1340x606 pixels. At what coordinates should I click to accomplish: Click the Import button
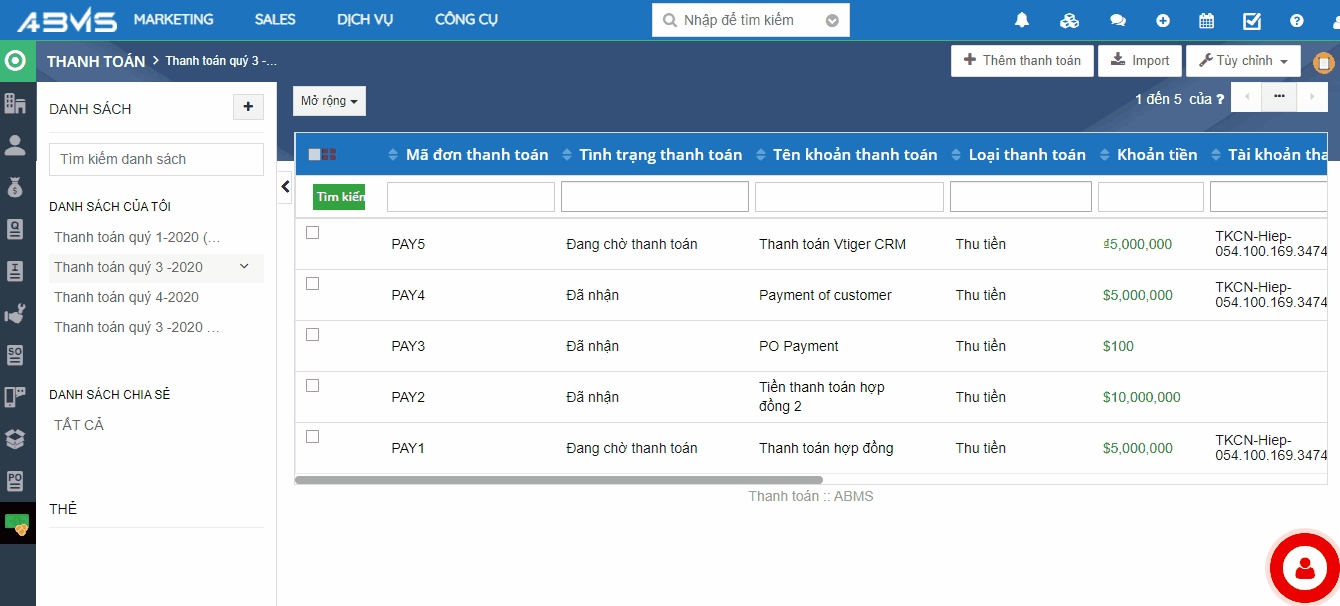click(1140, 61)
